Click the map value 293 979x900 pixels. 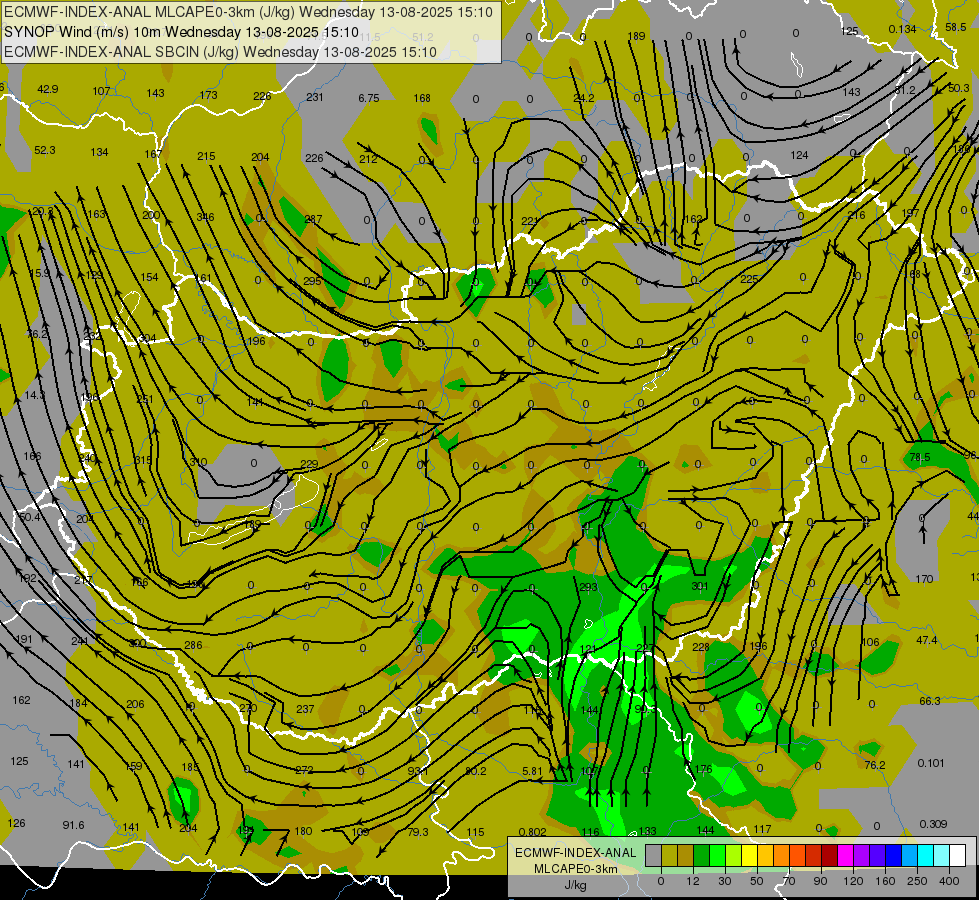click(588, 586)
